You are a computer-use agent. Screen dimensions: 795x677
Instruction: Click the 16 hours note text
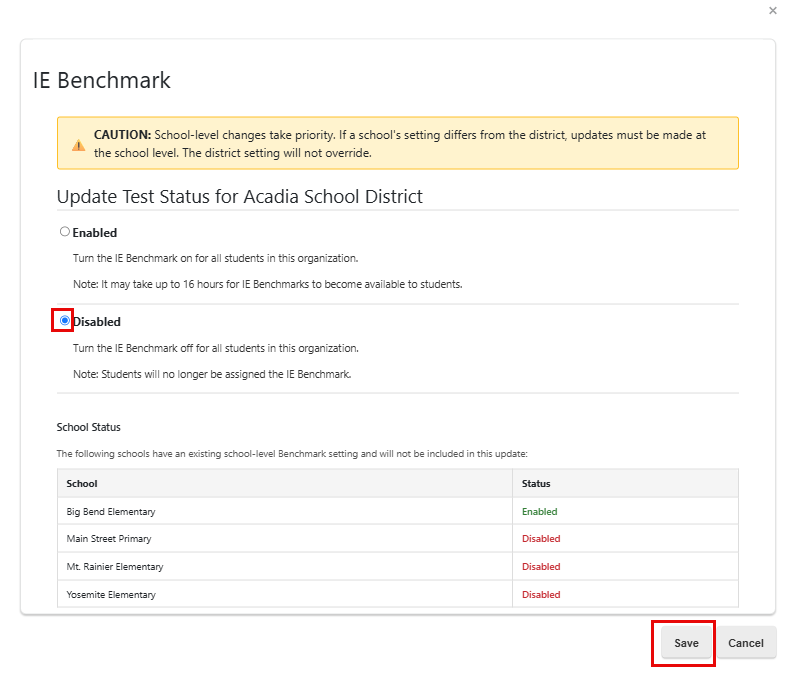tap(268, 284)
